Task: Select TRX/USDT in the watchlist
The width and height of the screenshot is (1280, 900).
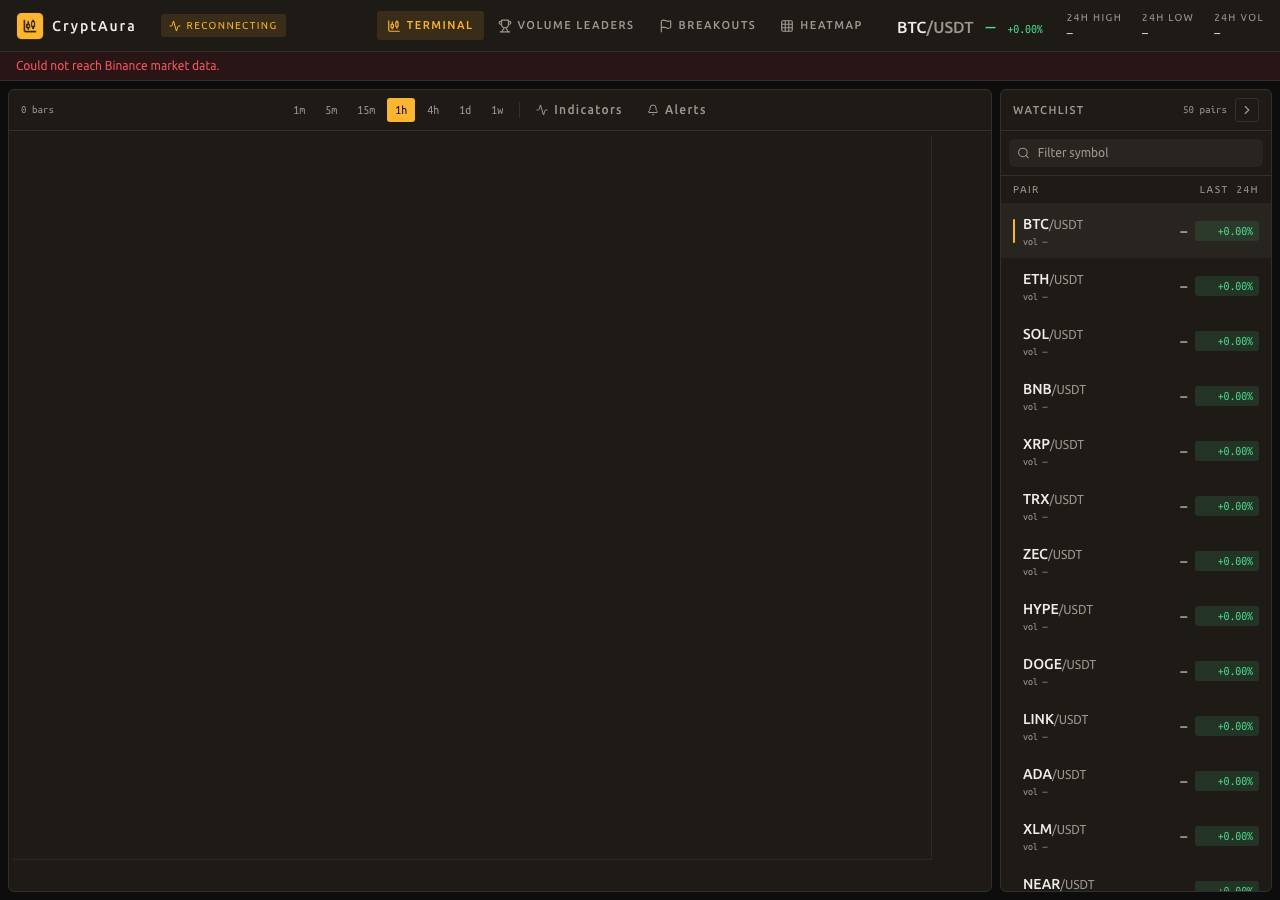Action: 1136,506
